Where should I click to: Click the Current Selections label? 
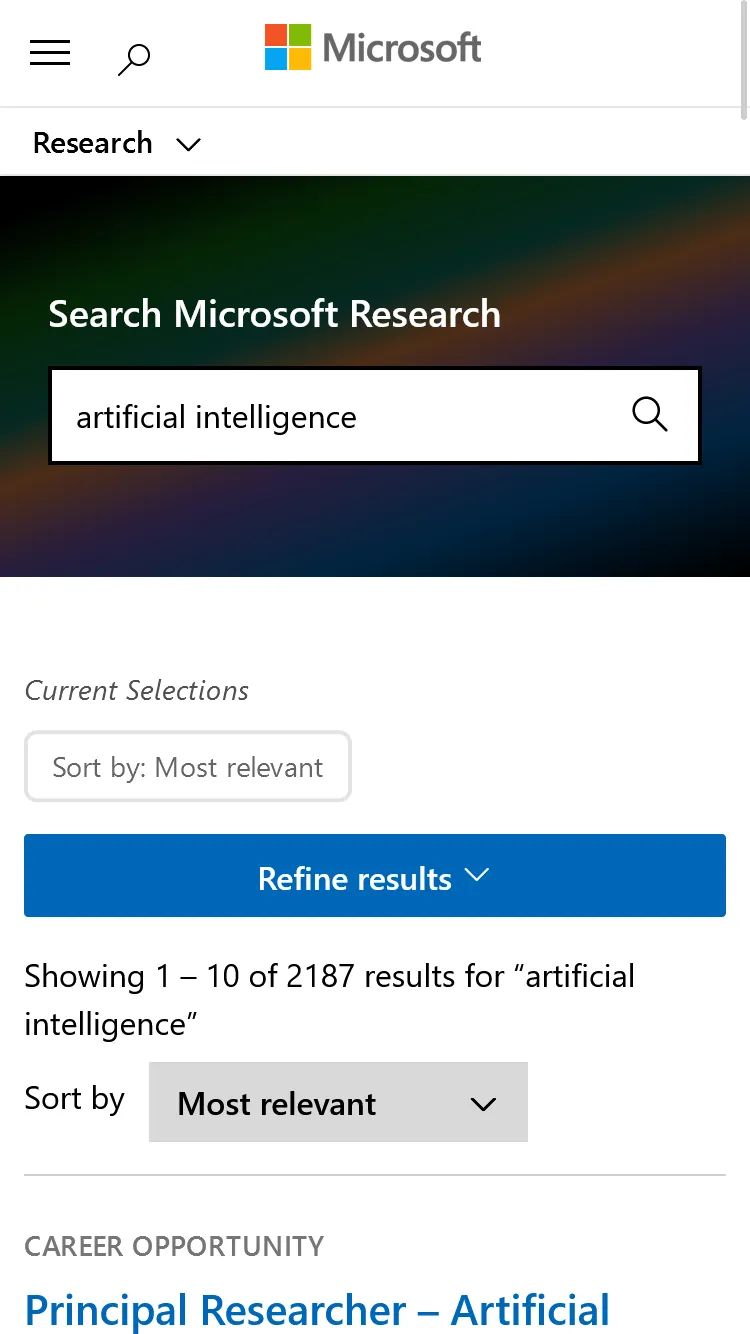tap(137, 690)
